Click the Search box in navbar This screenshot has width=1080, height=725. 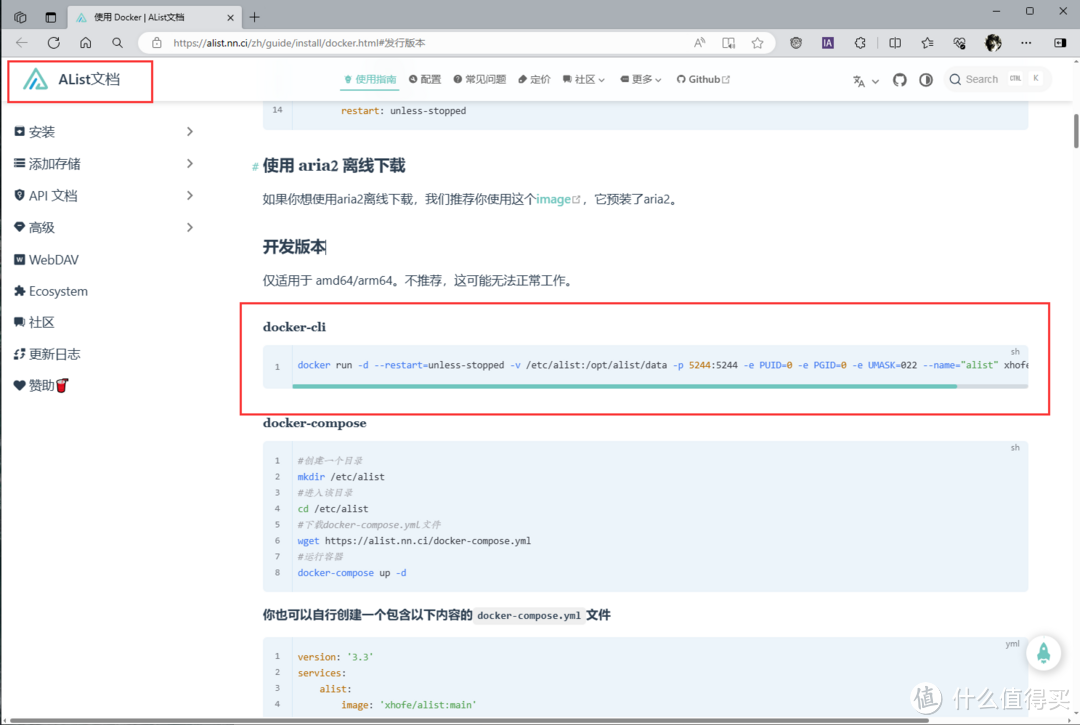pos(997,79)
